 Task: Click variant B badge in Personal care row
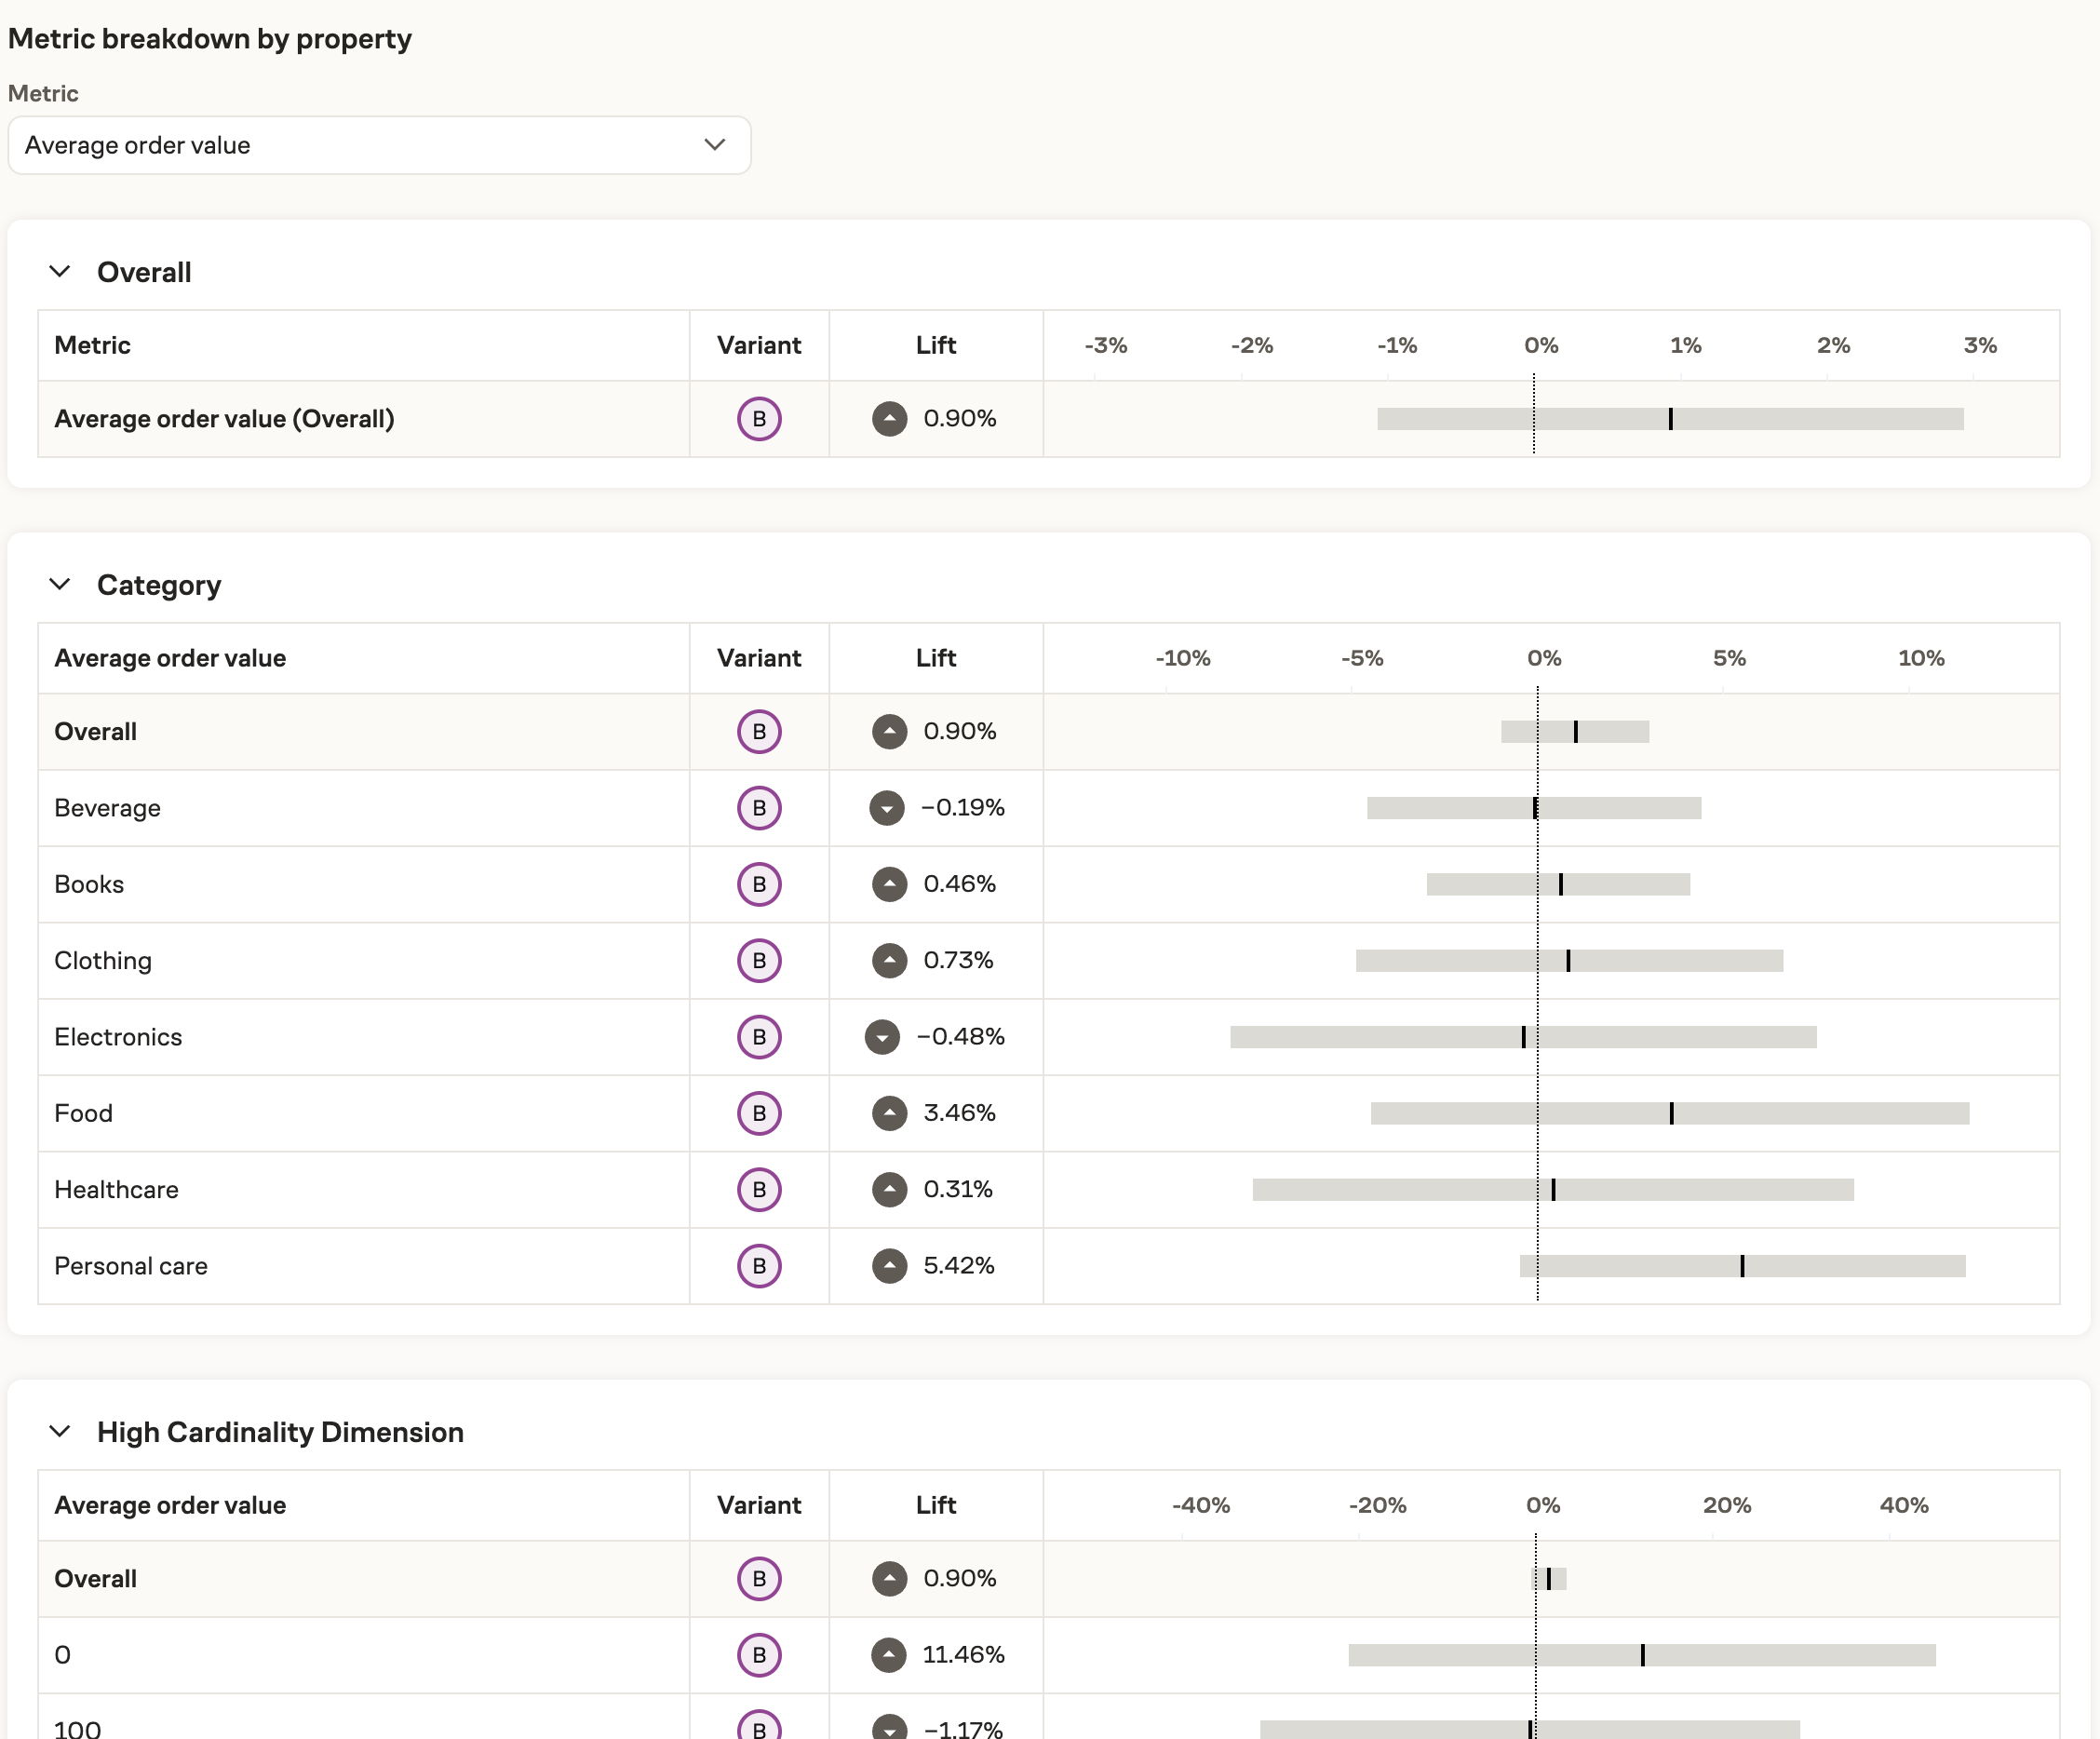tap(759, 1266)
